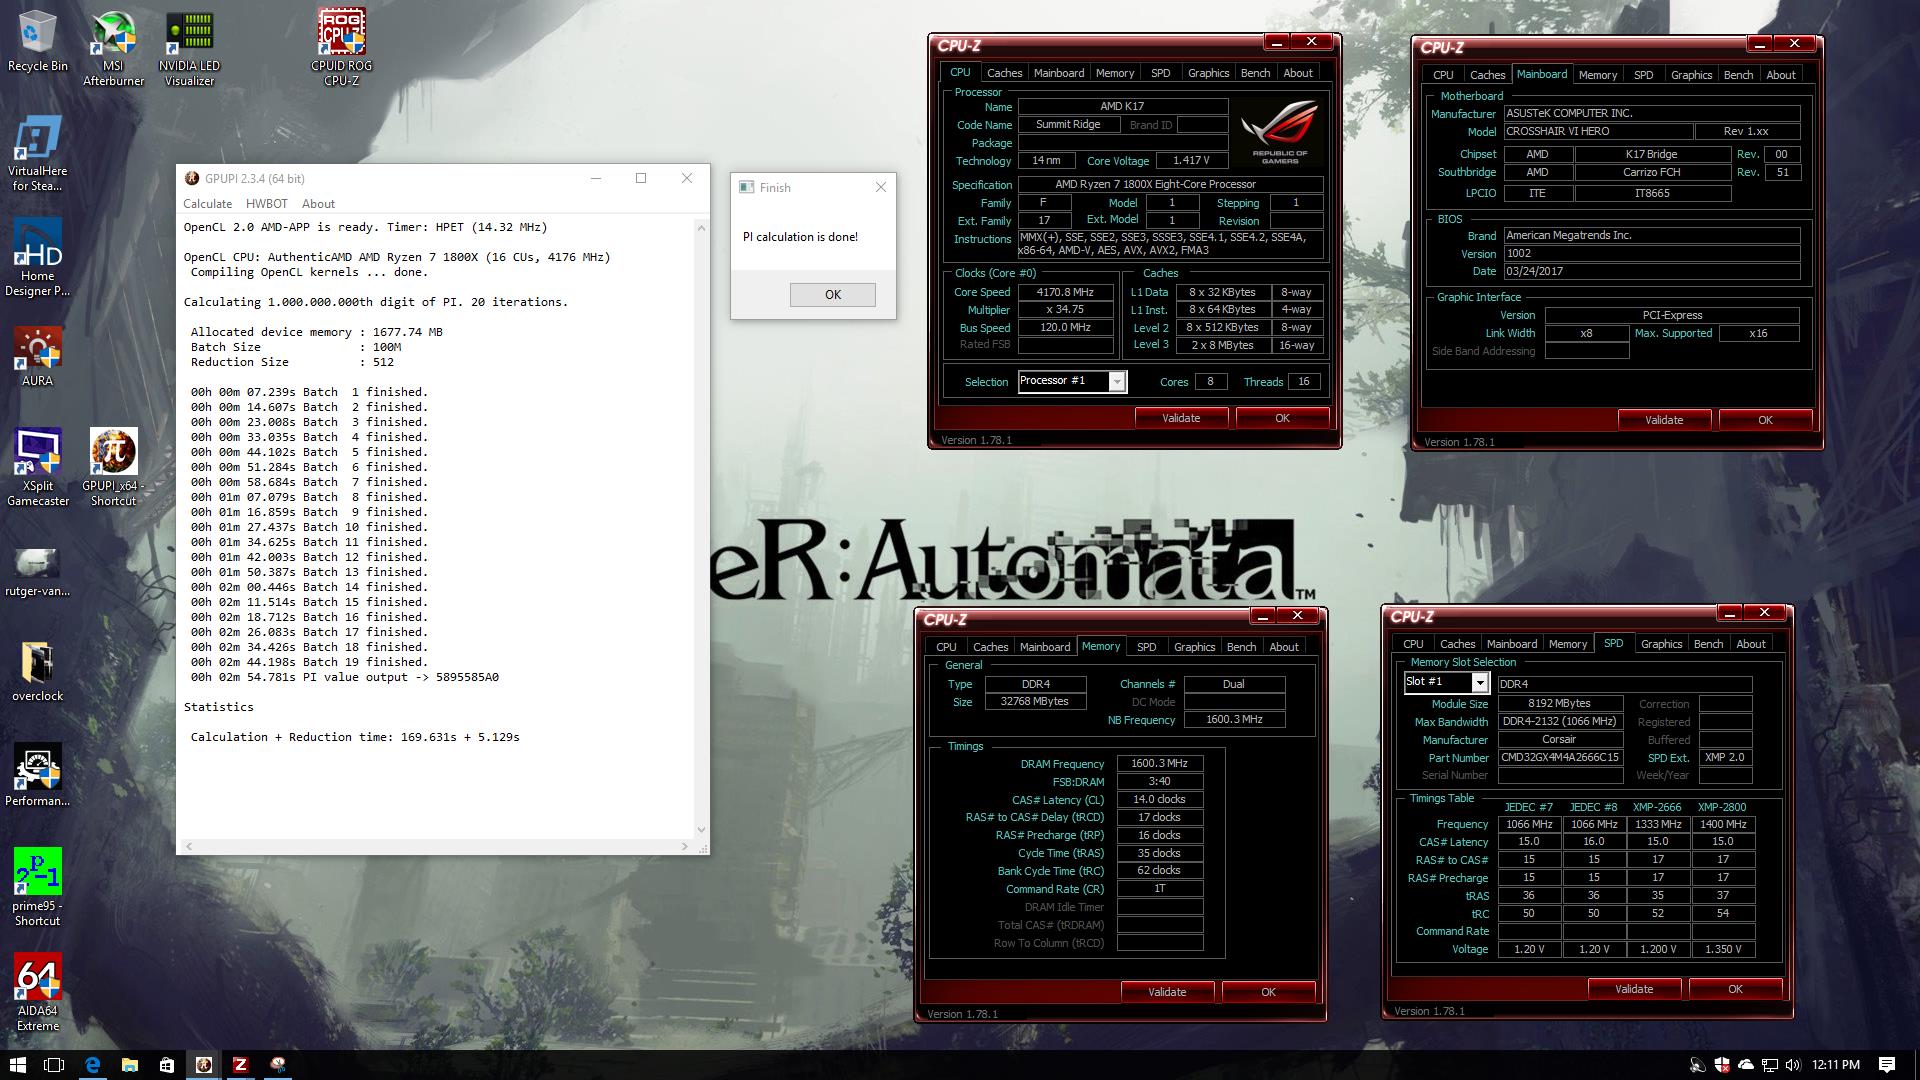Open CPUID ROG CPU-Z desktop icon
The height and width of the screenshot is (1080, 1920).
pos(341,48)
